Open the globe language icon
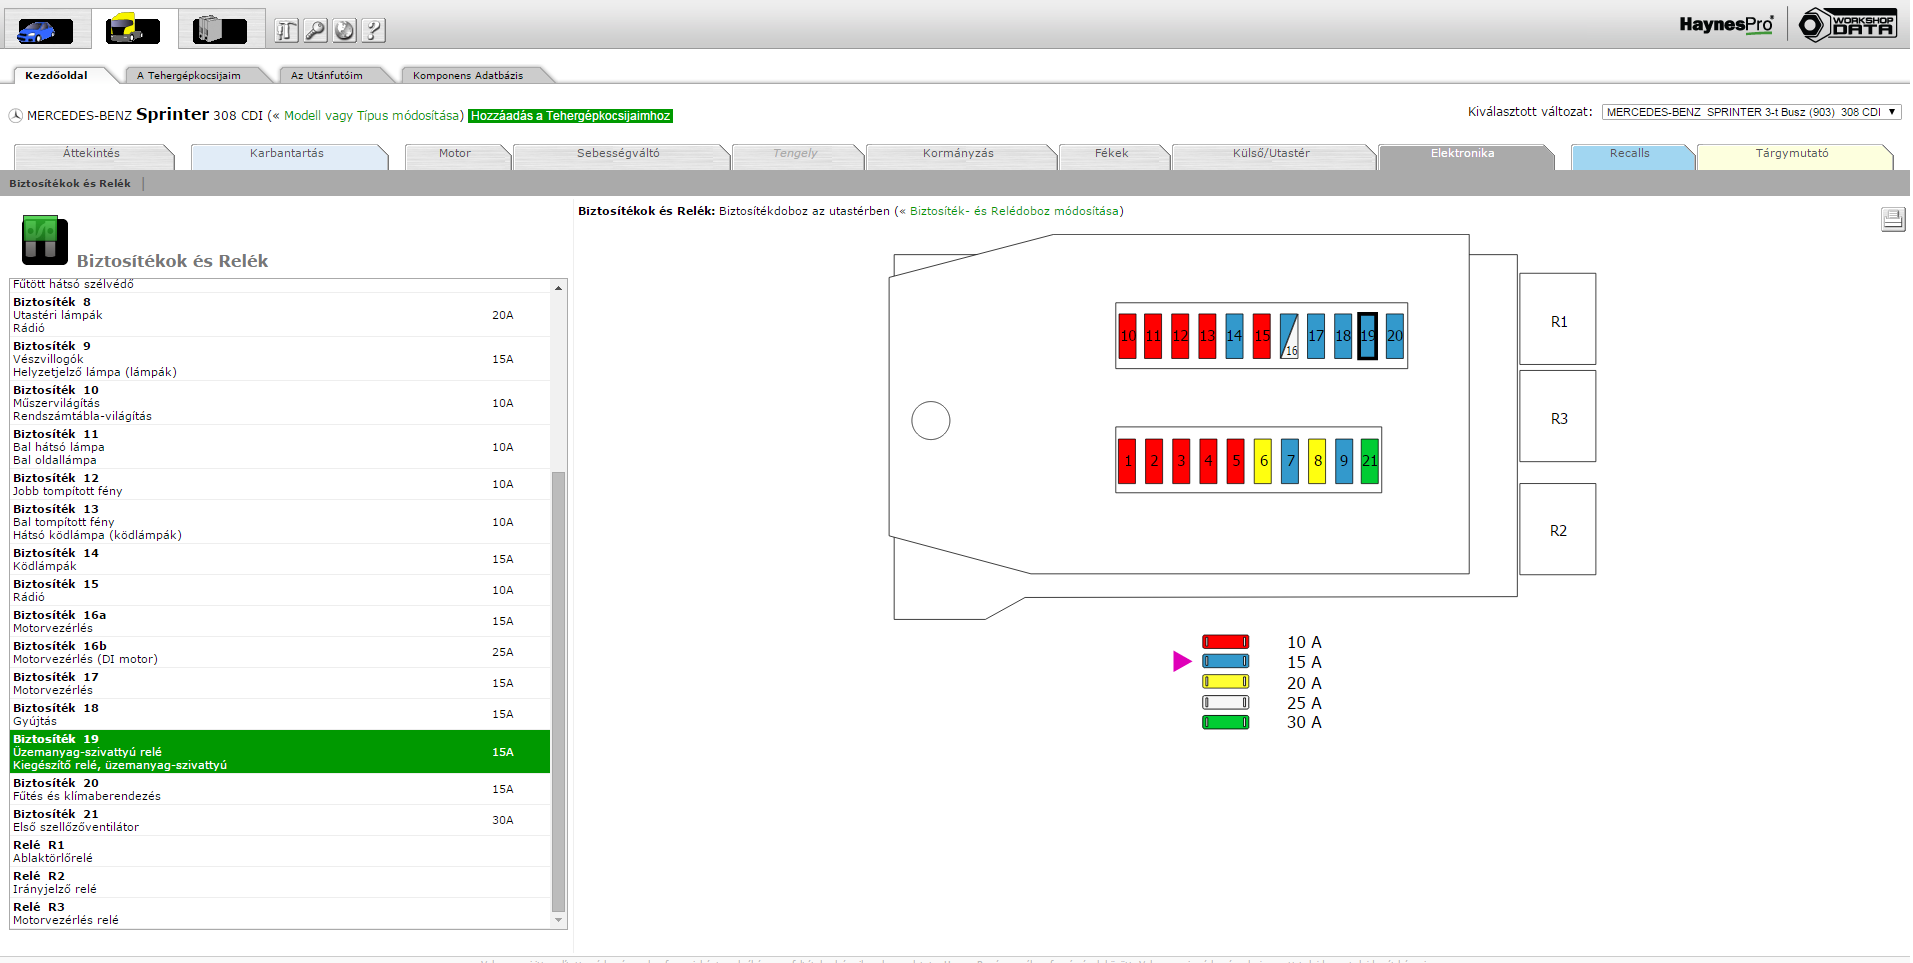1913x963 pixels. tap(345, 31)
